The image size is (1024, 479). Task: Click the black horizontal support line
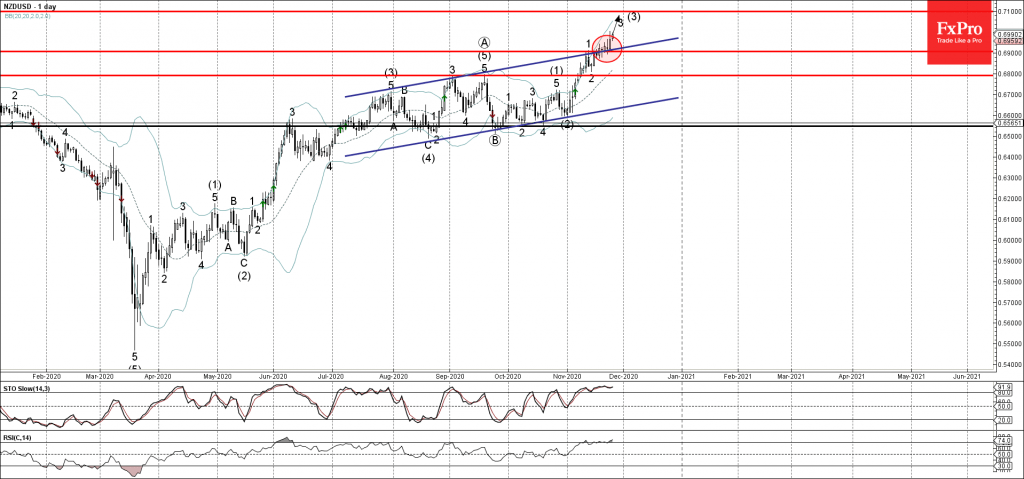[x=300, y=125]
